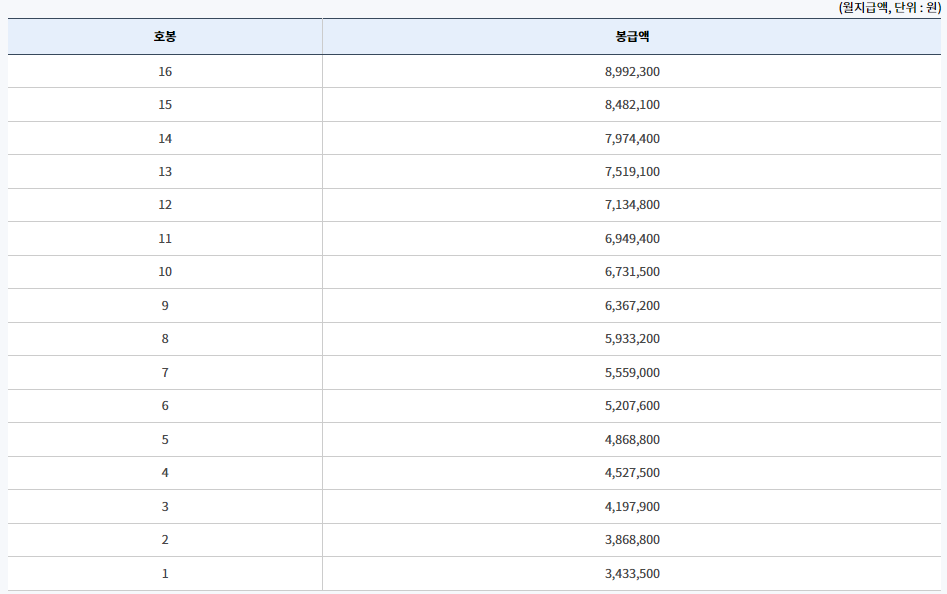Click the 호봉 10 cell
This screenshot has height=594, width=947.
tap(165, 272)
